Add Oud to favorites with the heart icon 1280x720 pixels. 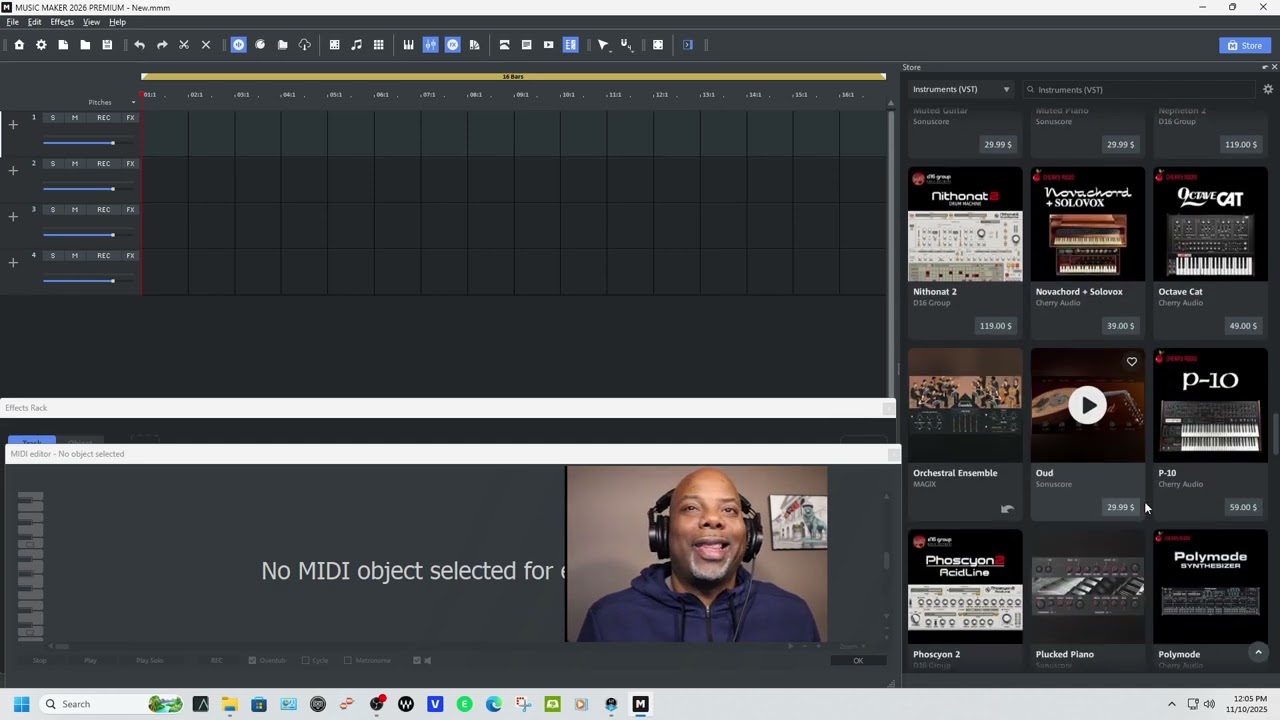pyautogui.click(x=1132, y=362)
